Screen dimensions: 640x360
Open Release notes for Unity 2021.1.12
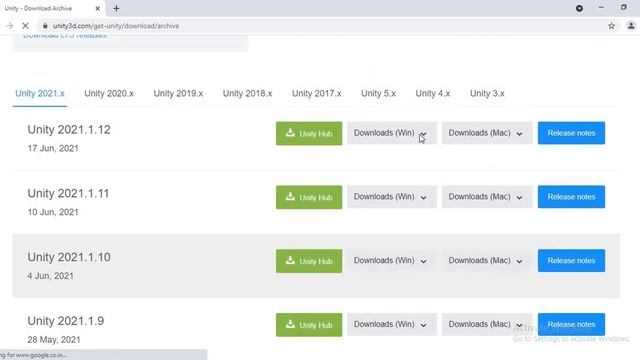point(571,133)
